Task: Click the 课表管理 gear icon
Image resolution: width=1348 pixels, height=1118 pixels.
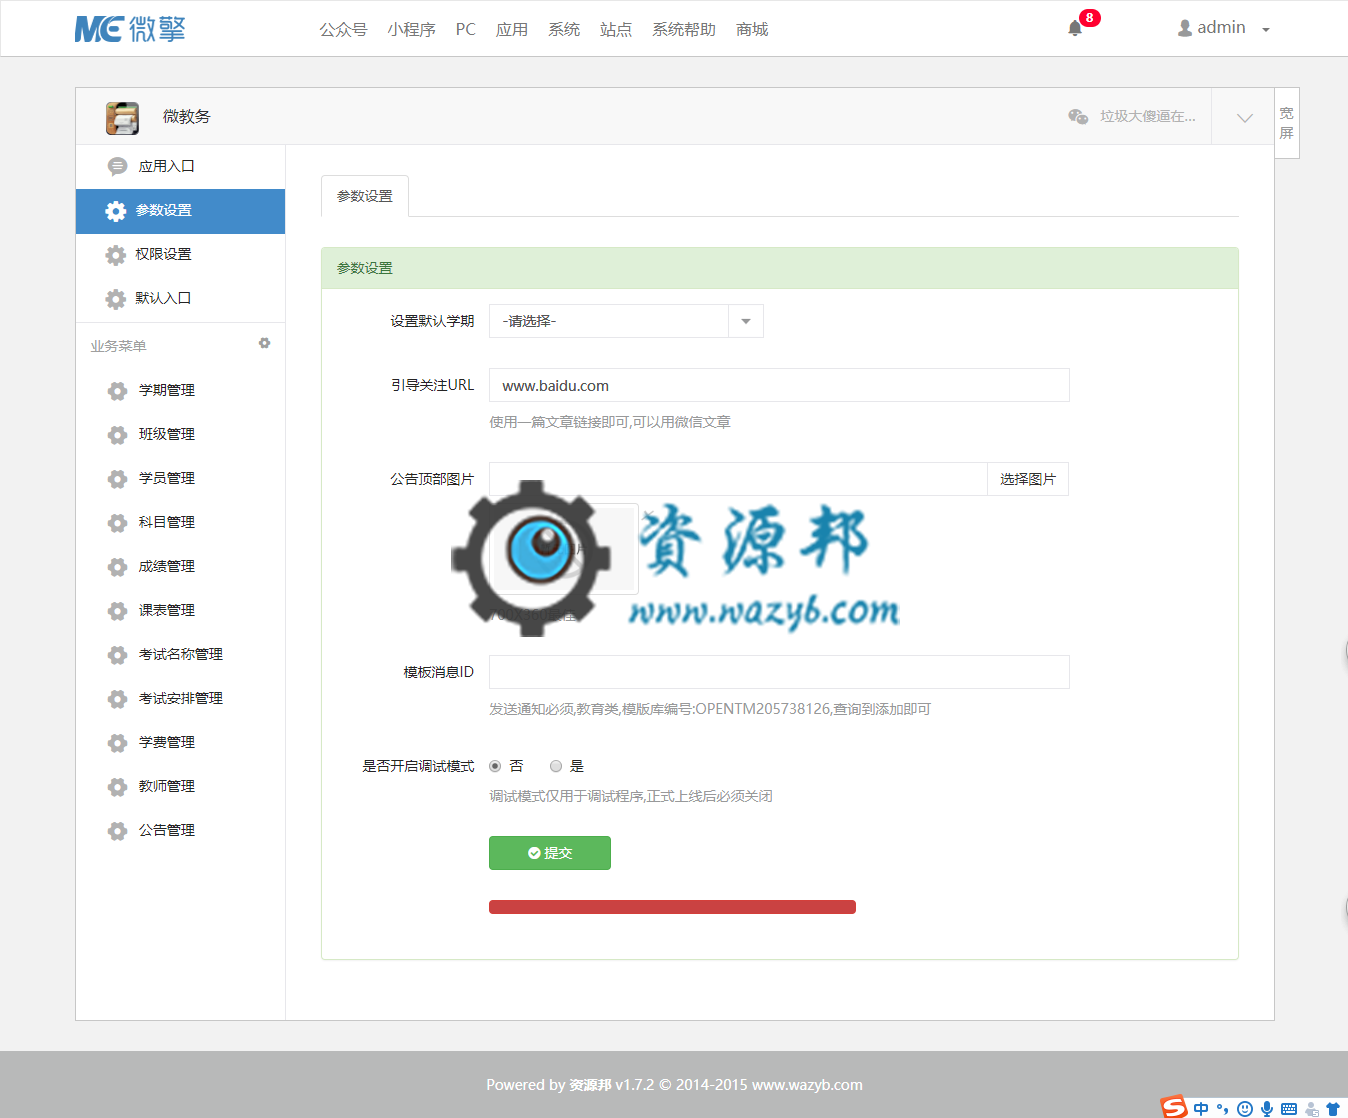Action: pyautogui.click(x=117, y=611)
